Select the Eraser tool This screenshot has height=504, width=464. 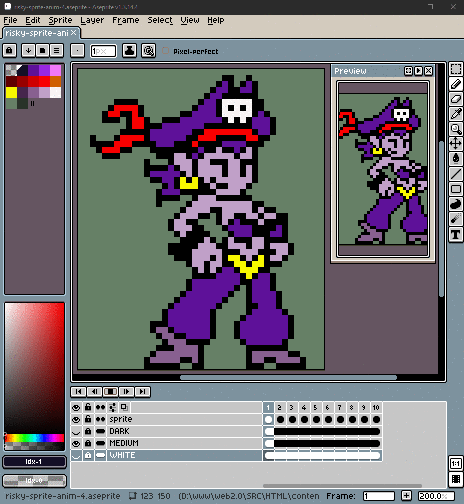point(456,99)
